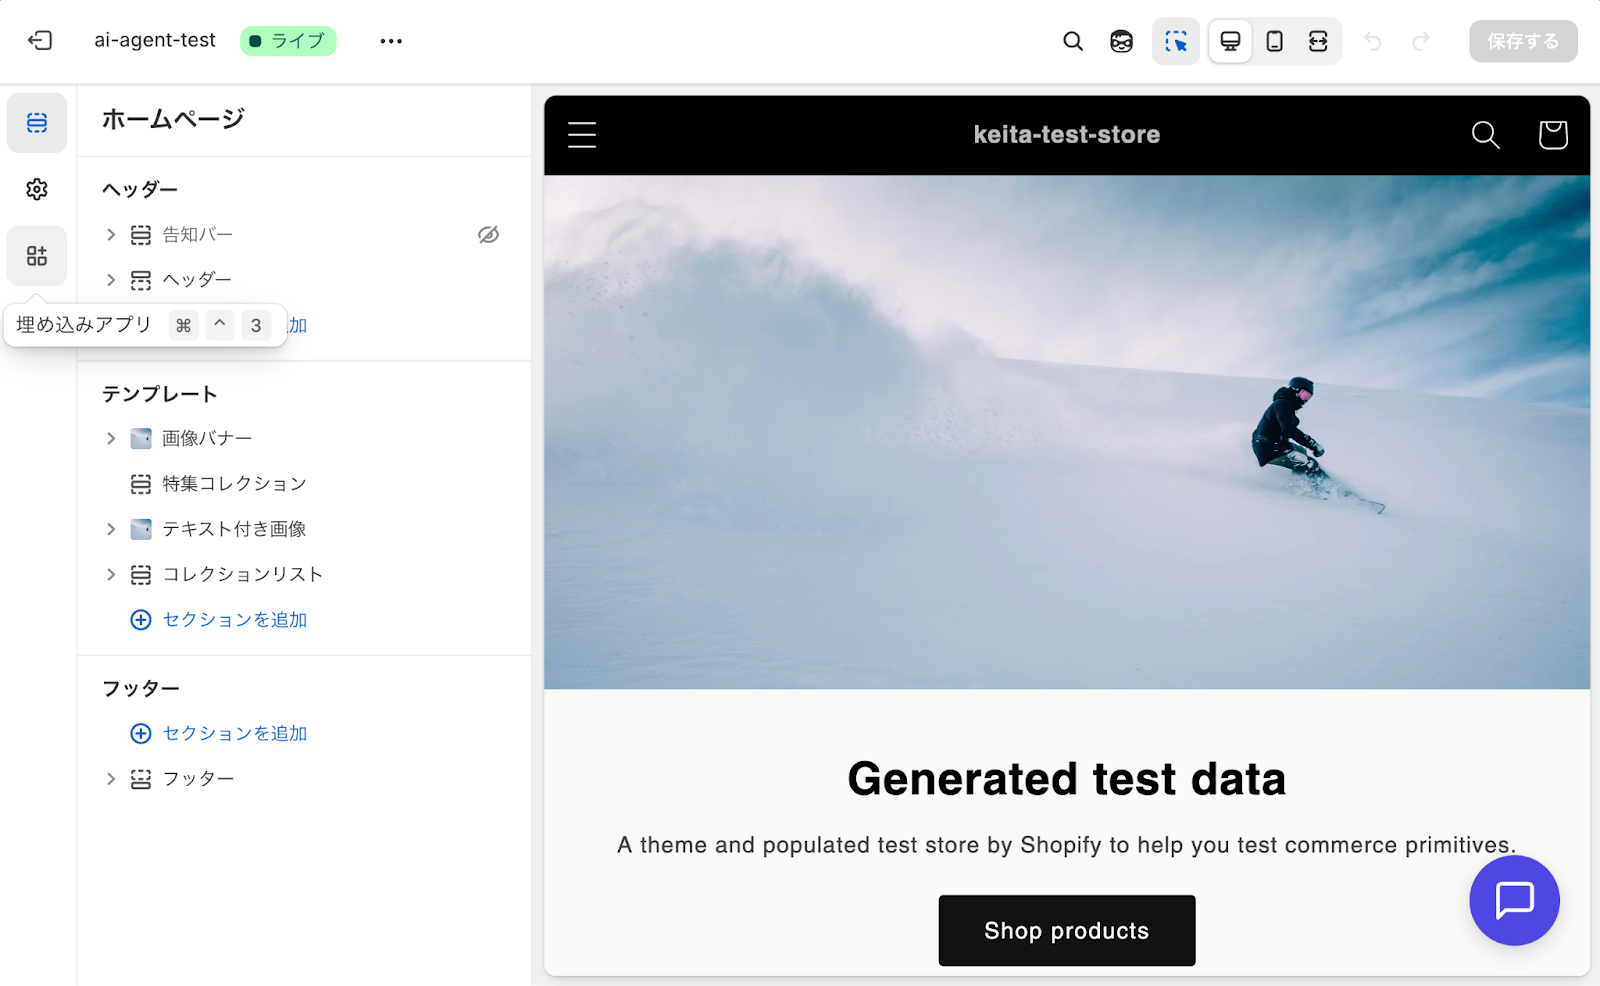The height and width of the screenshot is (986, 1600).
Task: Click keita-test-store title in preview
Action: coord(1067,135)
